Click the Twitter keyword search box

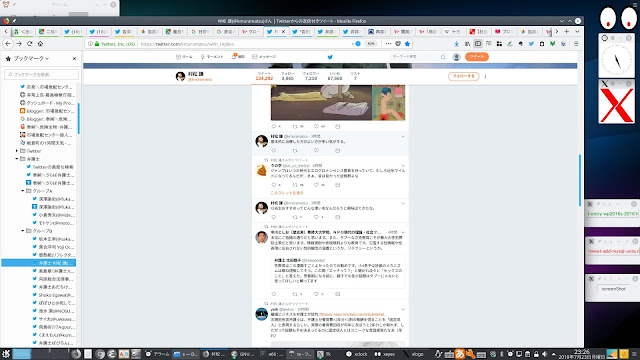click(418, 57)
